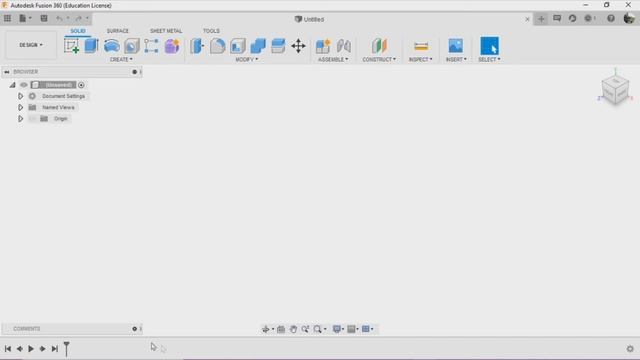Select the Press Pull tool
This screenshot has height=360, width=640.
[x=197, y=46]
